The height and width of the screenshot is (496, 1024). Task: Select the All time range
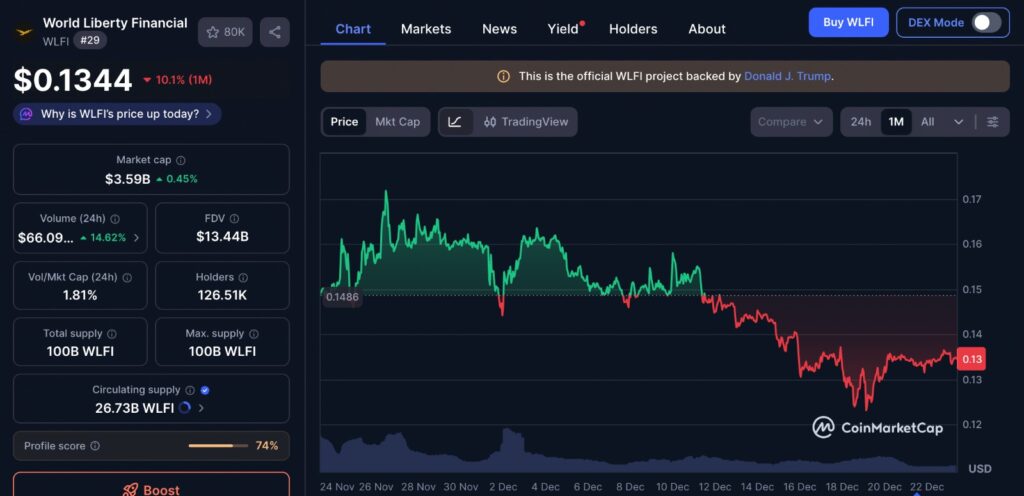pyautogui.click(x=927, y=122)
